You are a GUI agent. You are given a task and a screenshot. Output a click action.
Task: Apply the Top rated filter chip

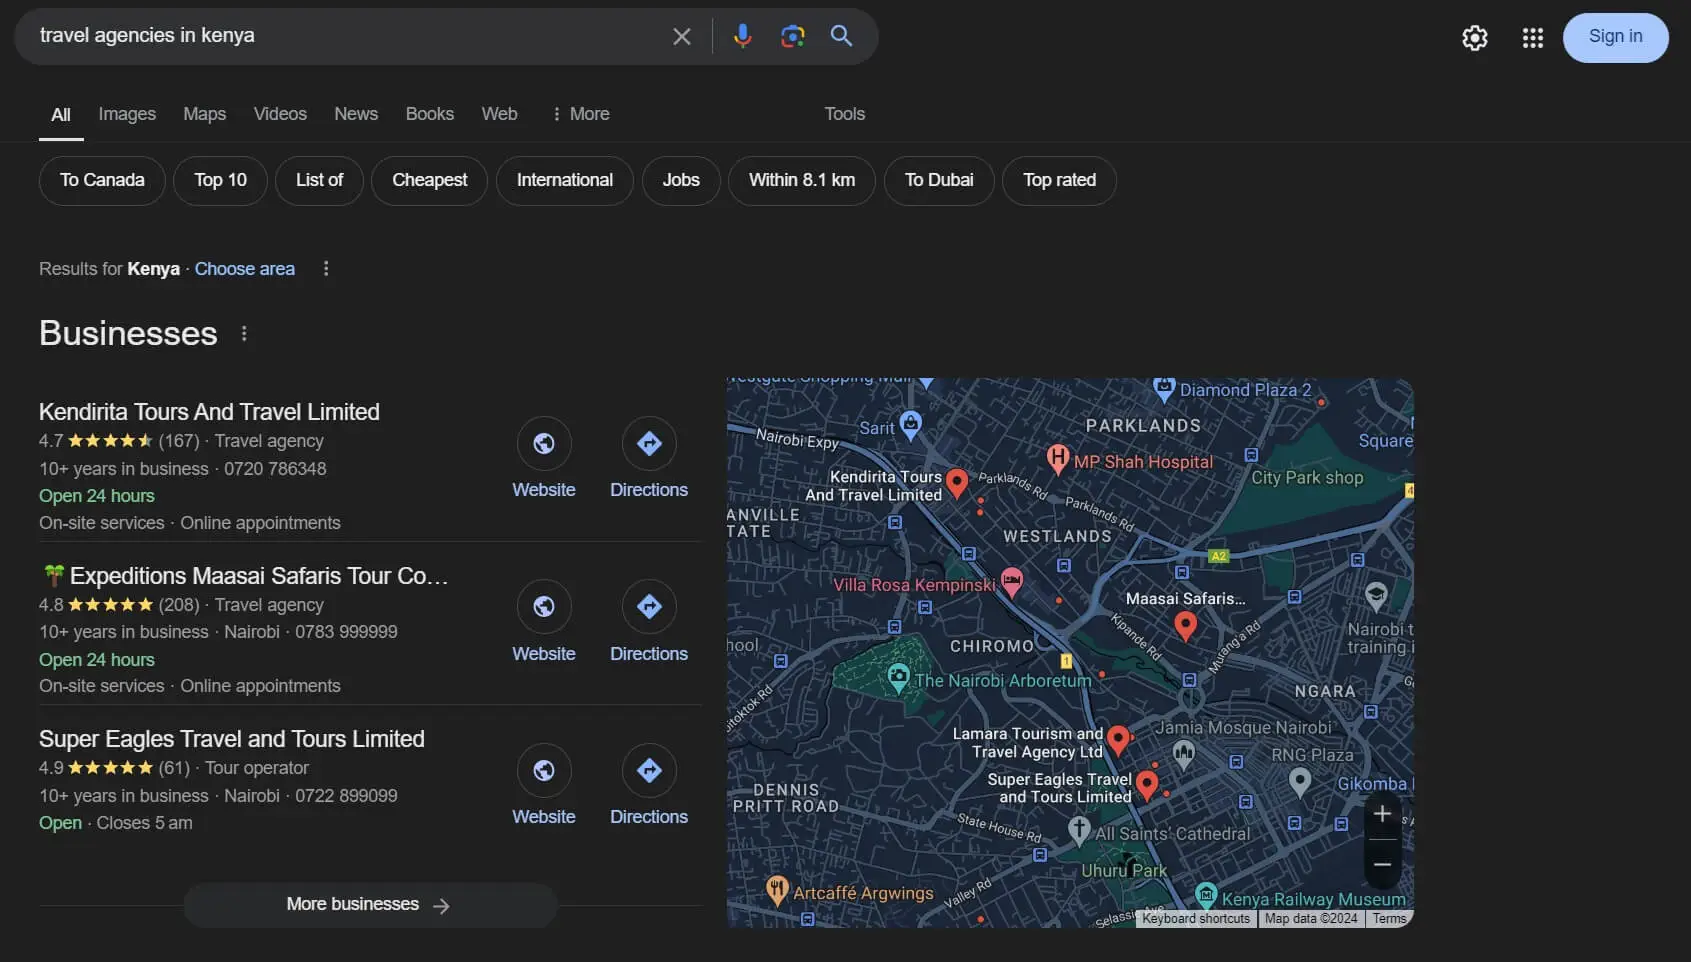1059,180
